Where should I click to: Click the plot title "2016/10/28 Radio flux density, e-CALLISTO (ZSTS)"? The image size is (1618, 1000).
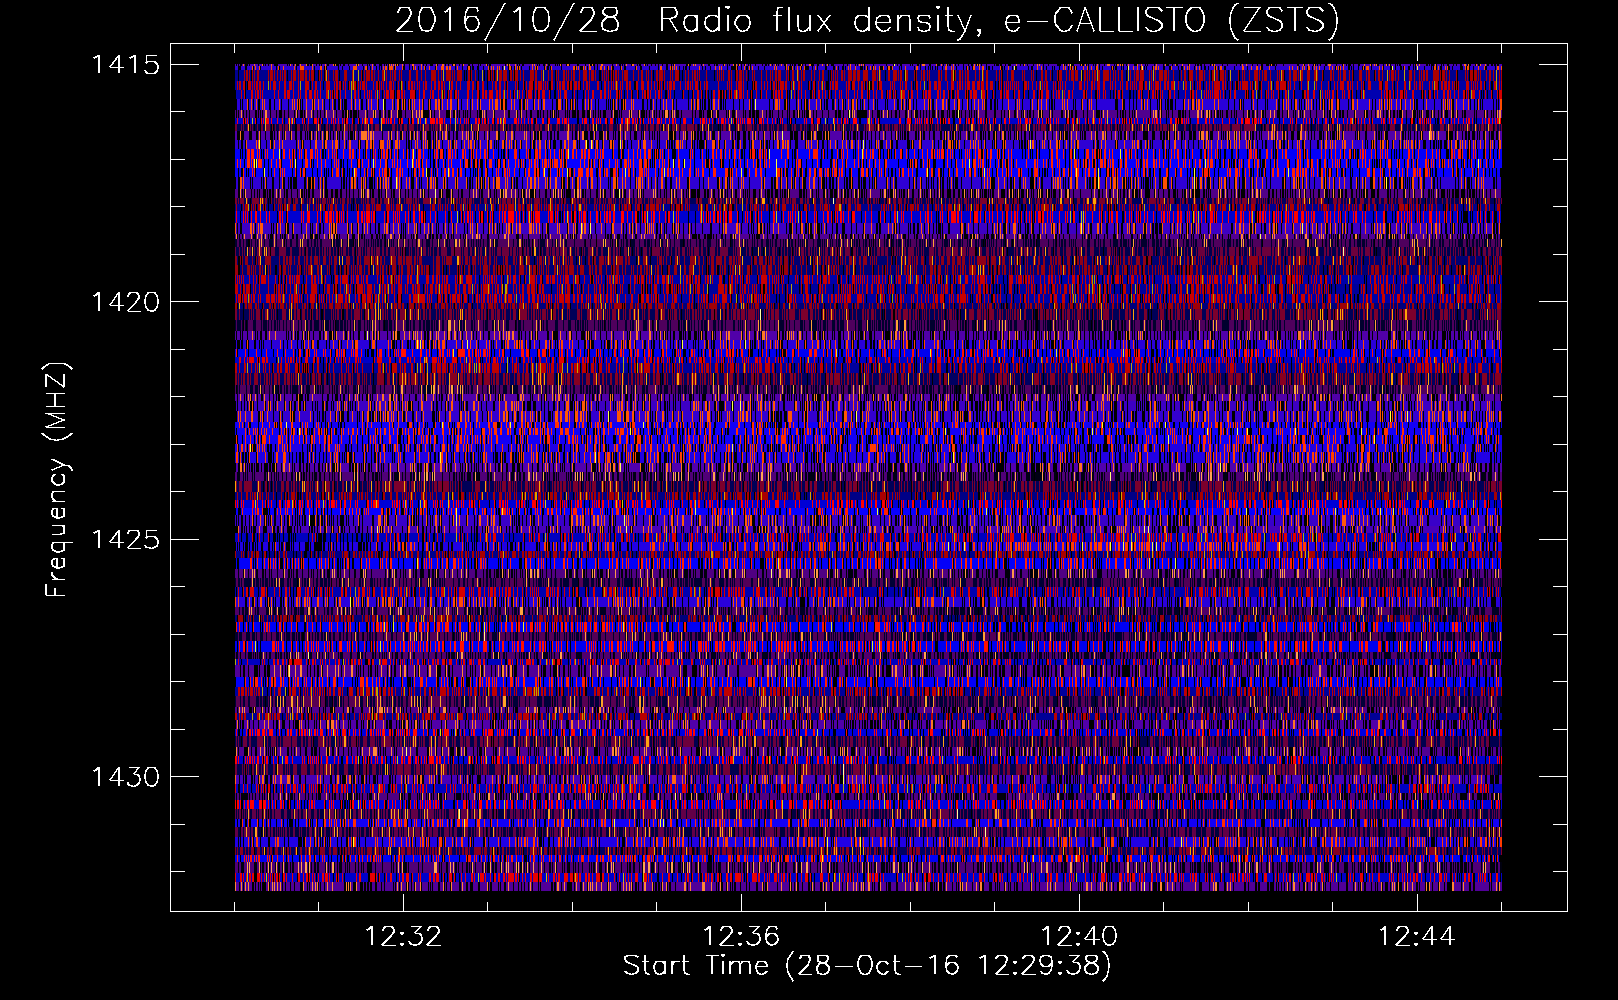tap(867, 21)
